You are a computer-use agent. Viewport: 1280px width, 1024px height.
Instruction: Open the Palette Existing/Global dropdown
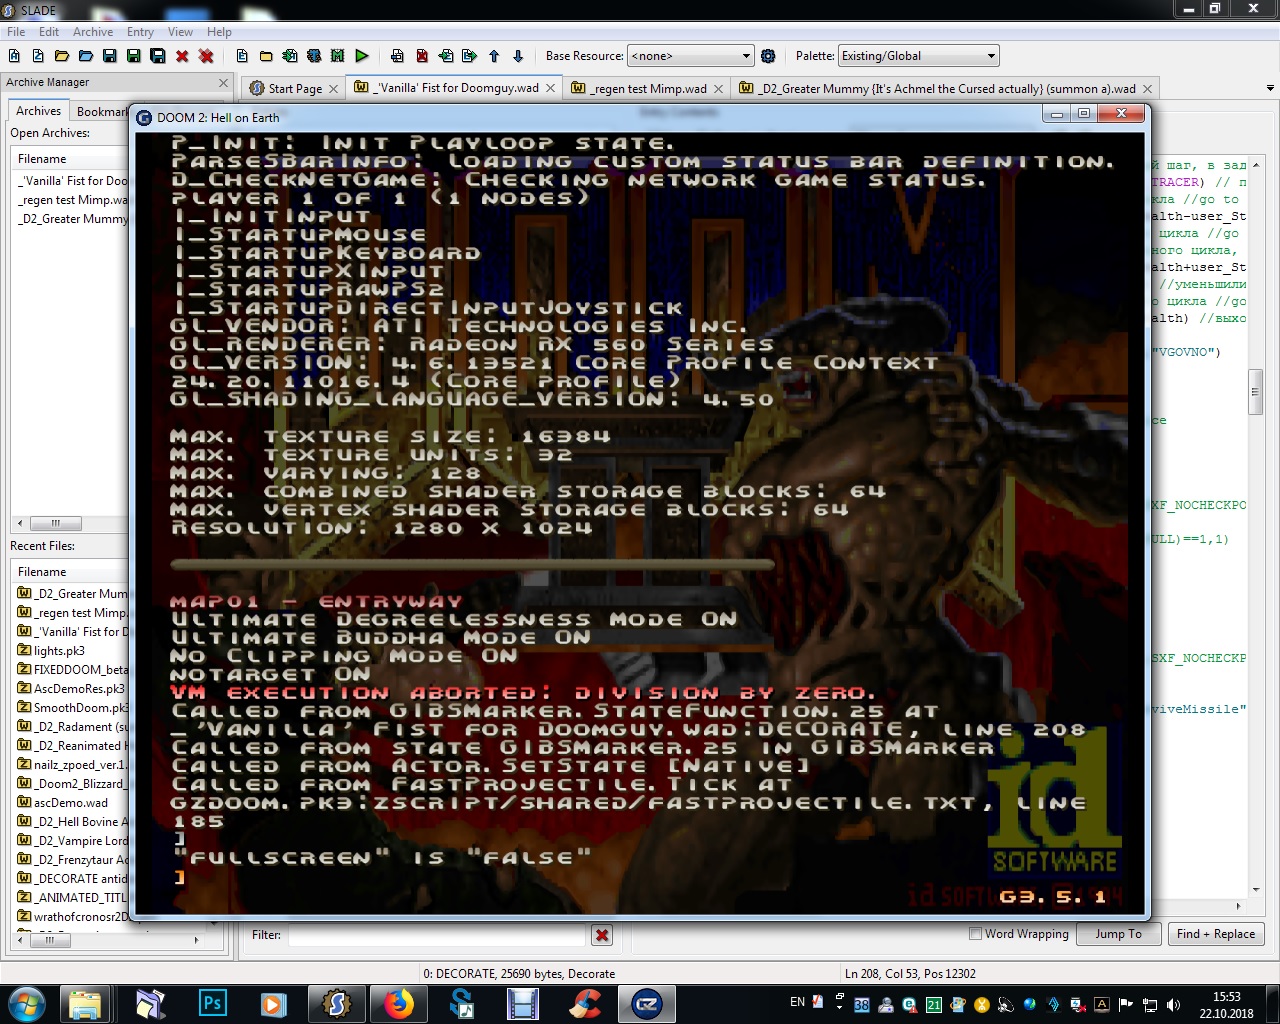(919, 56)
